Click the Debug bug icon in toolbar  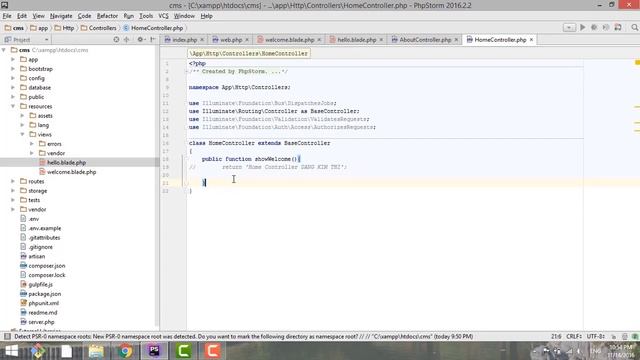tap(594, 27)
